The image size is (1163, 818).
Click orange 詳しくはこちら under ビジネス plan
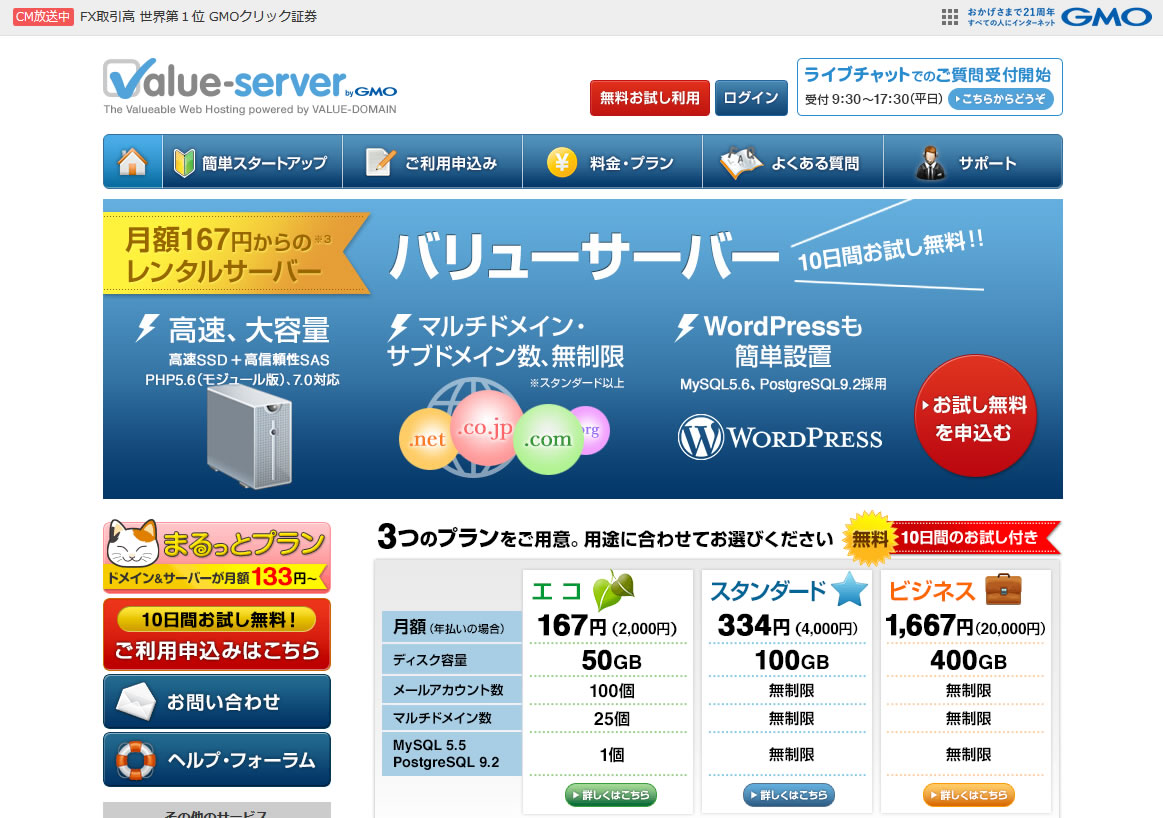point(969,795)
